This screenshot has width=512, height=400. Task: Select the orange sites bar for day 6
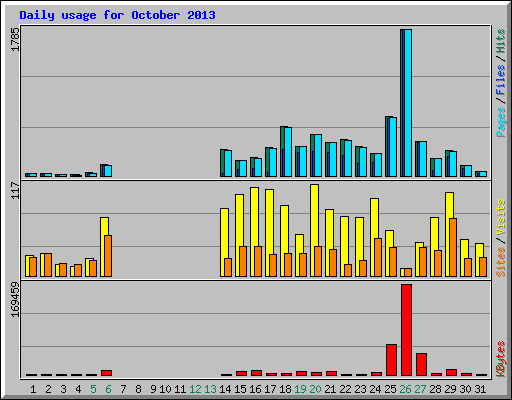pos(108,256)
